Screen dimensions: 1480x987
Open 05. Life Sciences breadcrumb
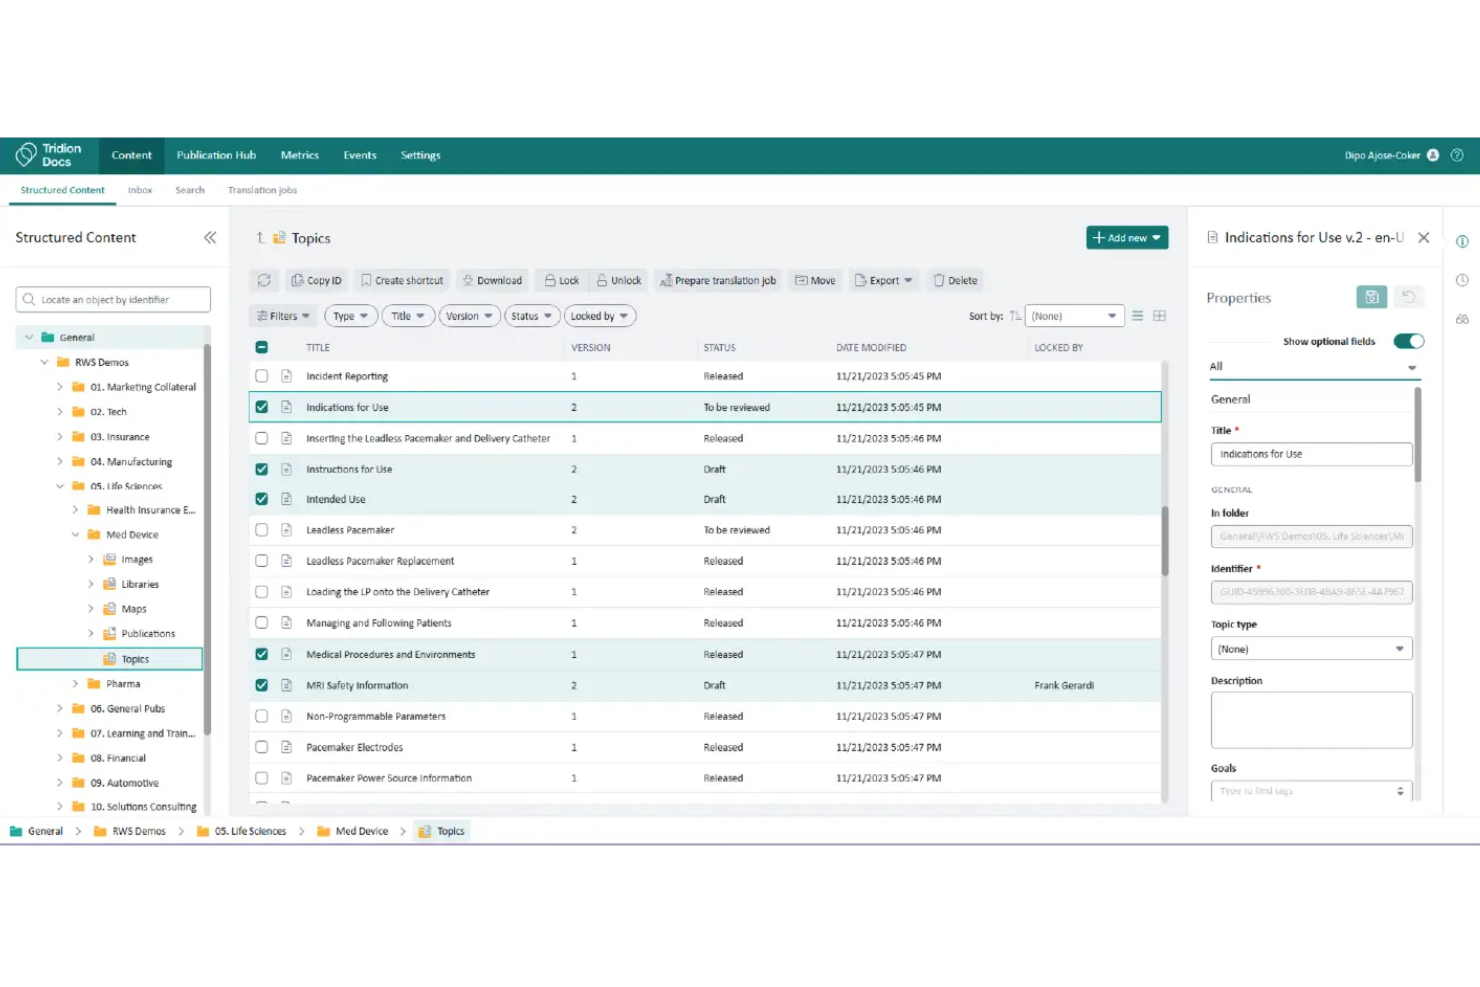pyautogui.click(x=241, y=831)
